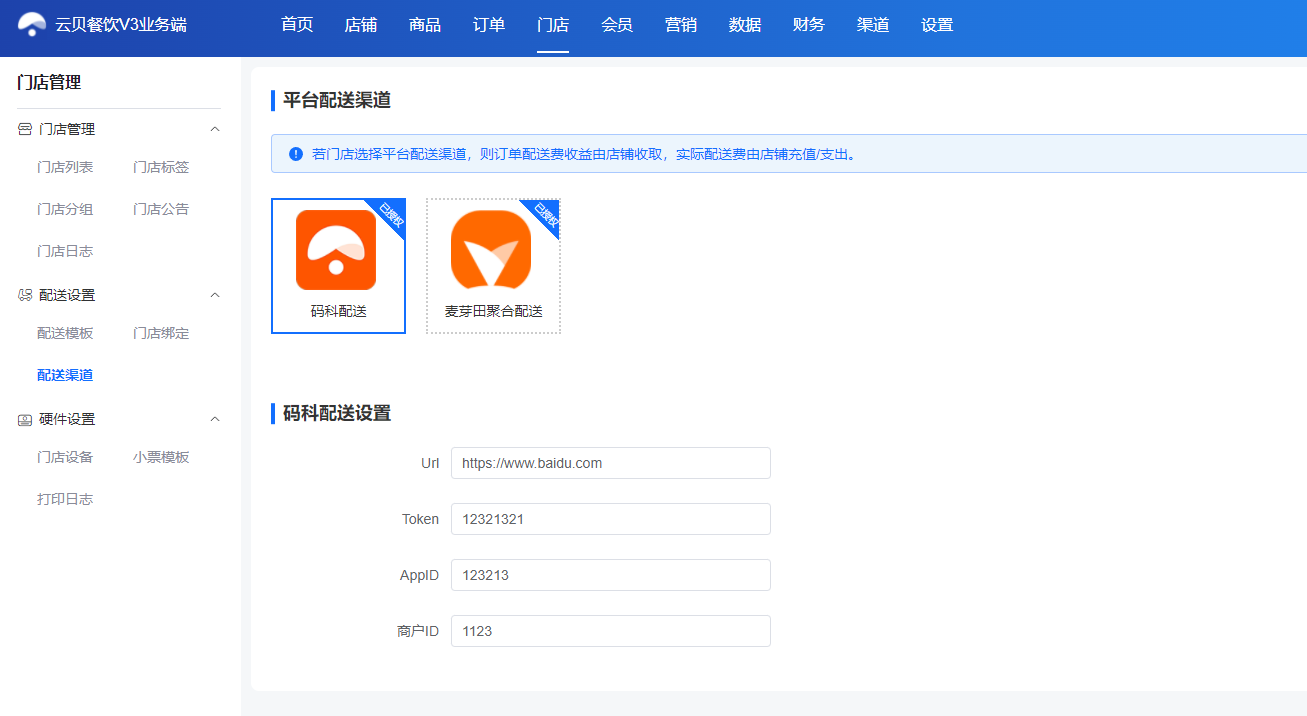Go to 门店列表 in the sidebar

tap(65, 168)
